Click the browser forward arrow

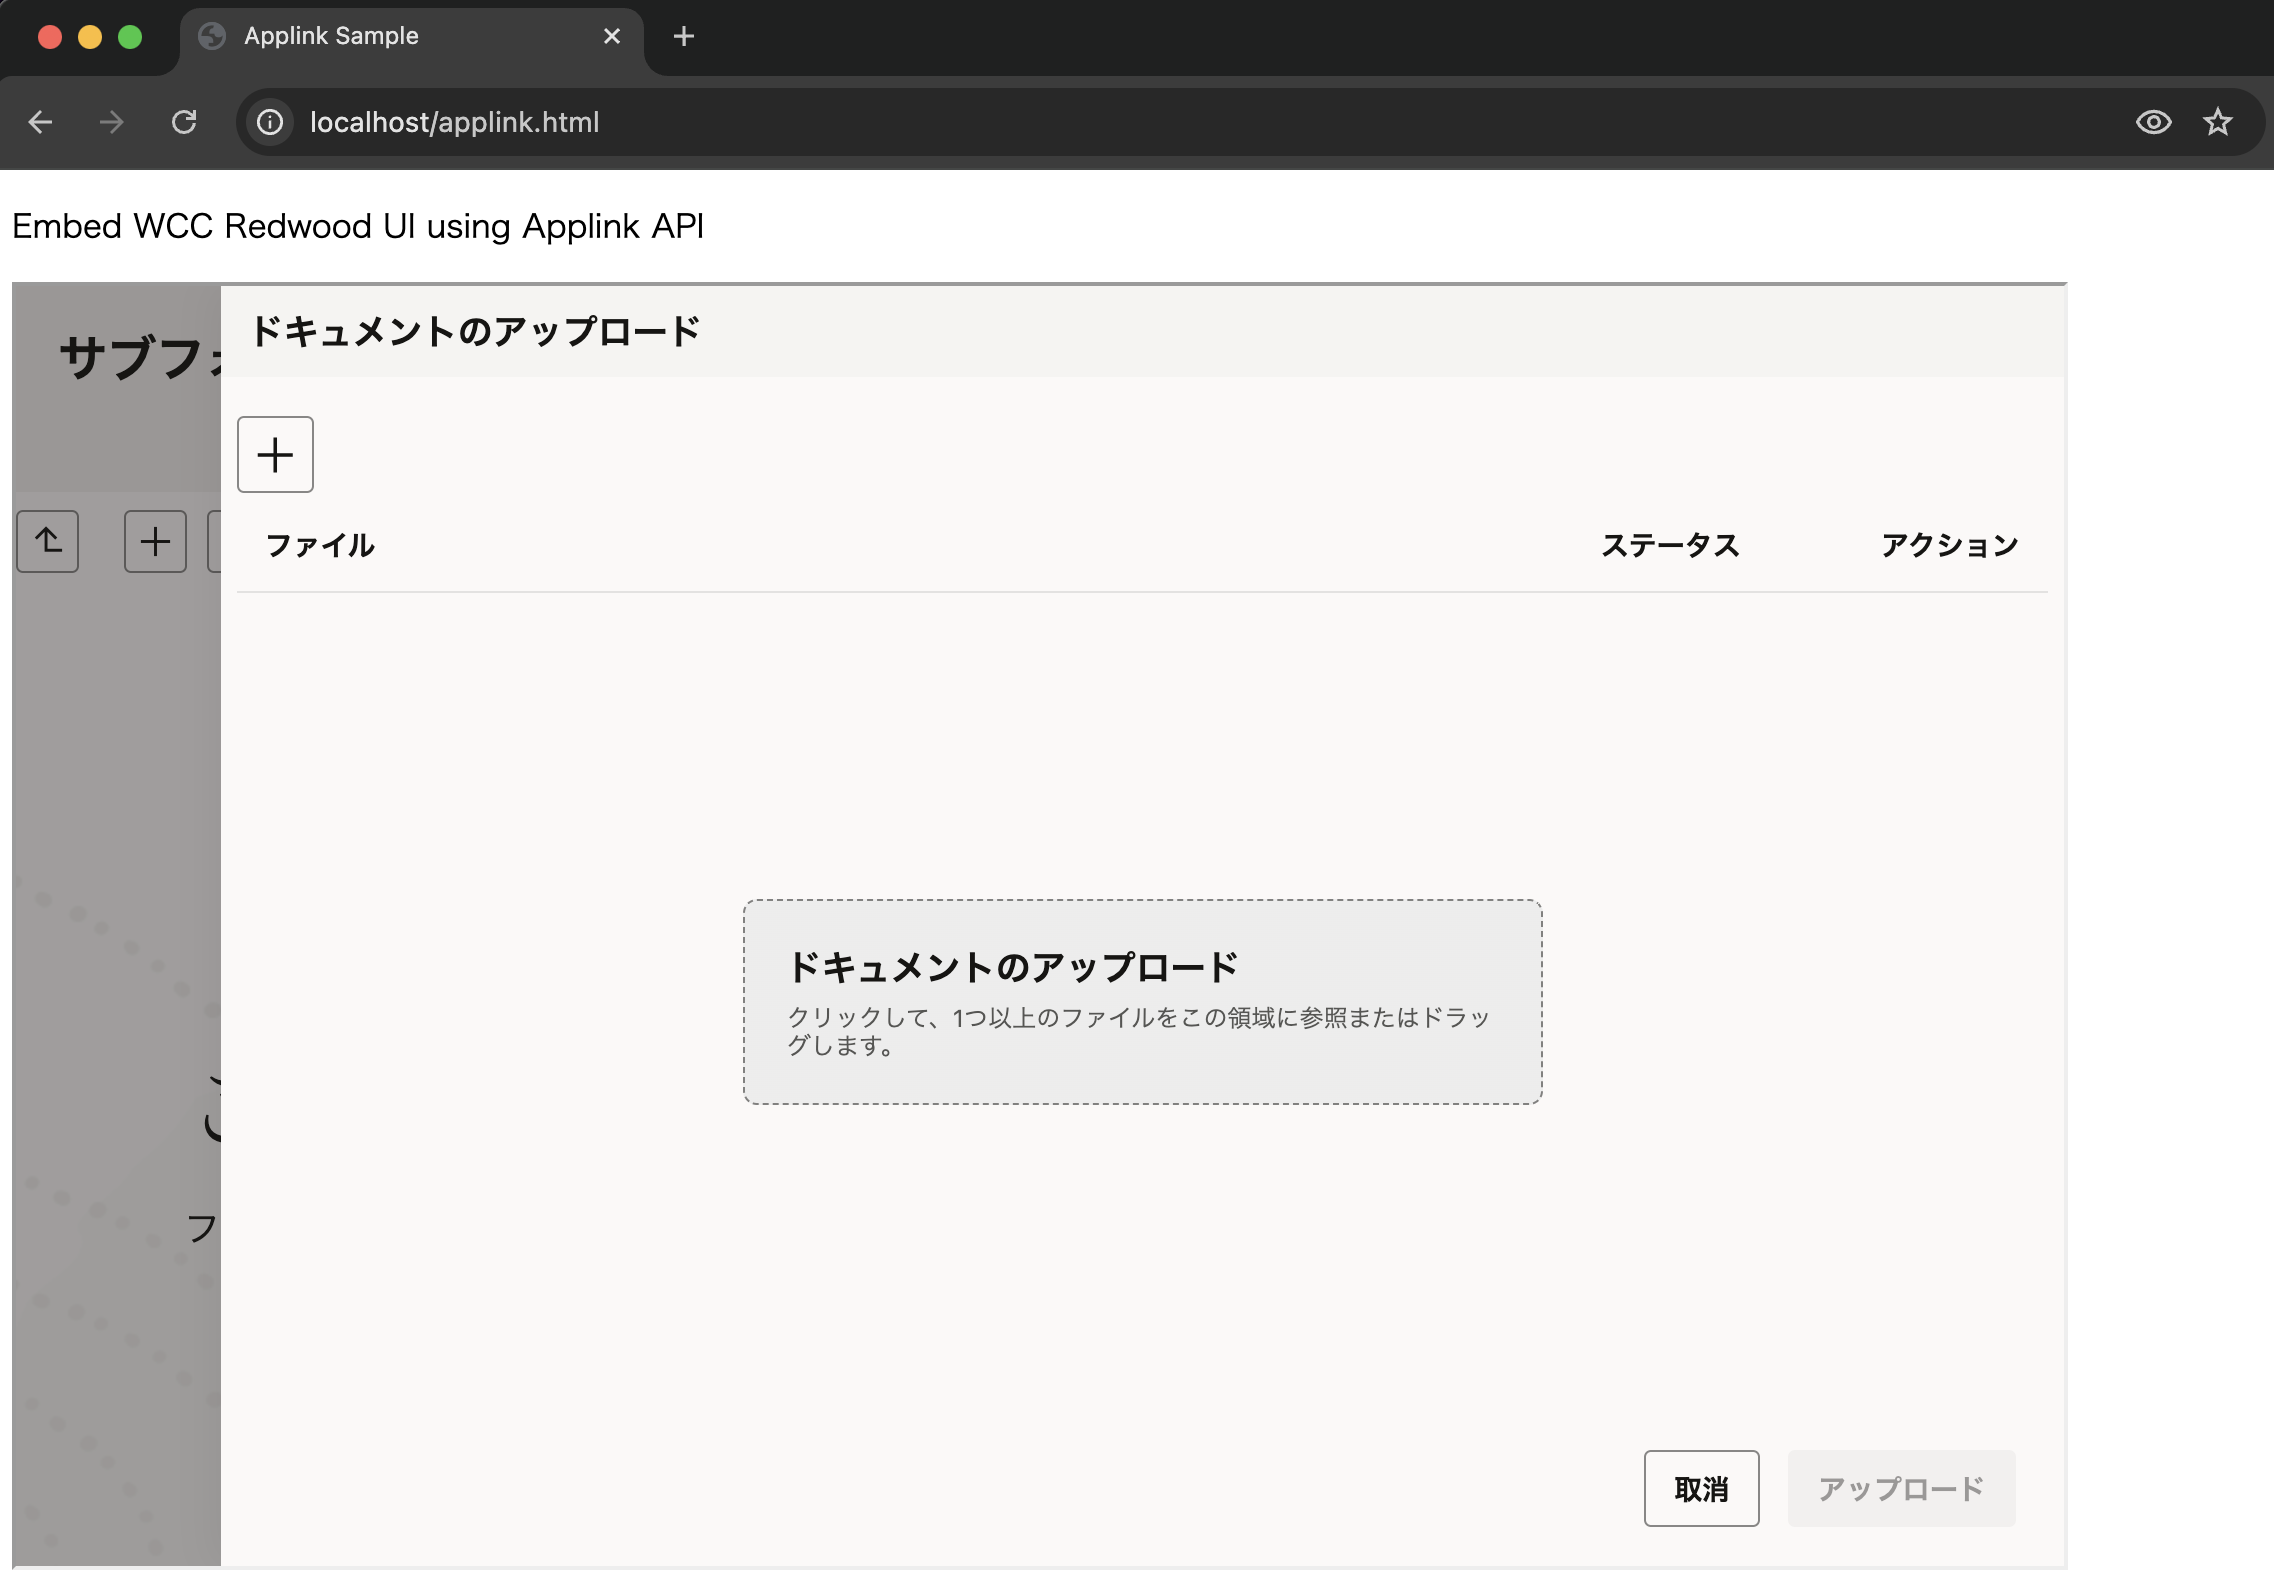click(x=112, y=122)
